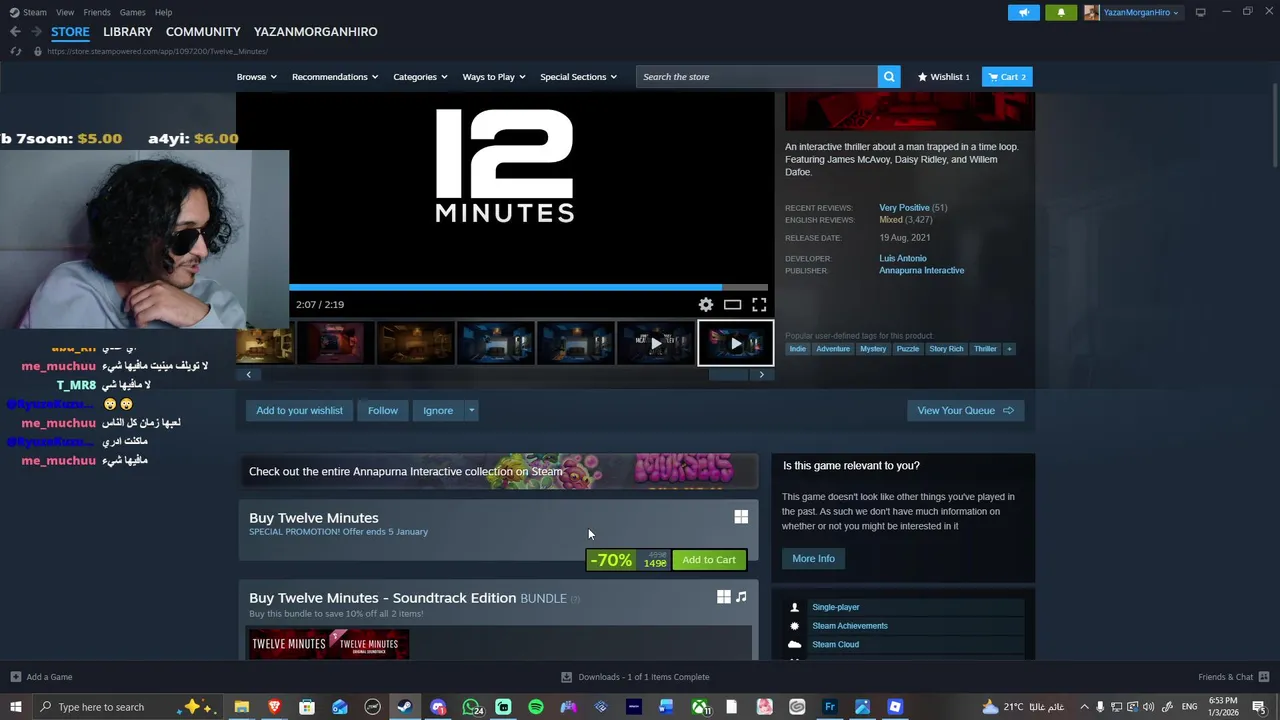
Task: Show hidden system tray icons
Action: [x=1084, y=707]
